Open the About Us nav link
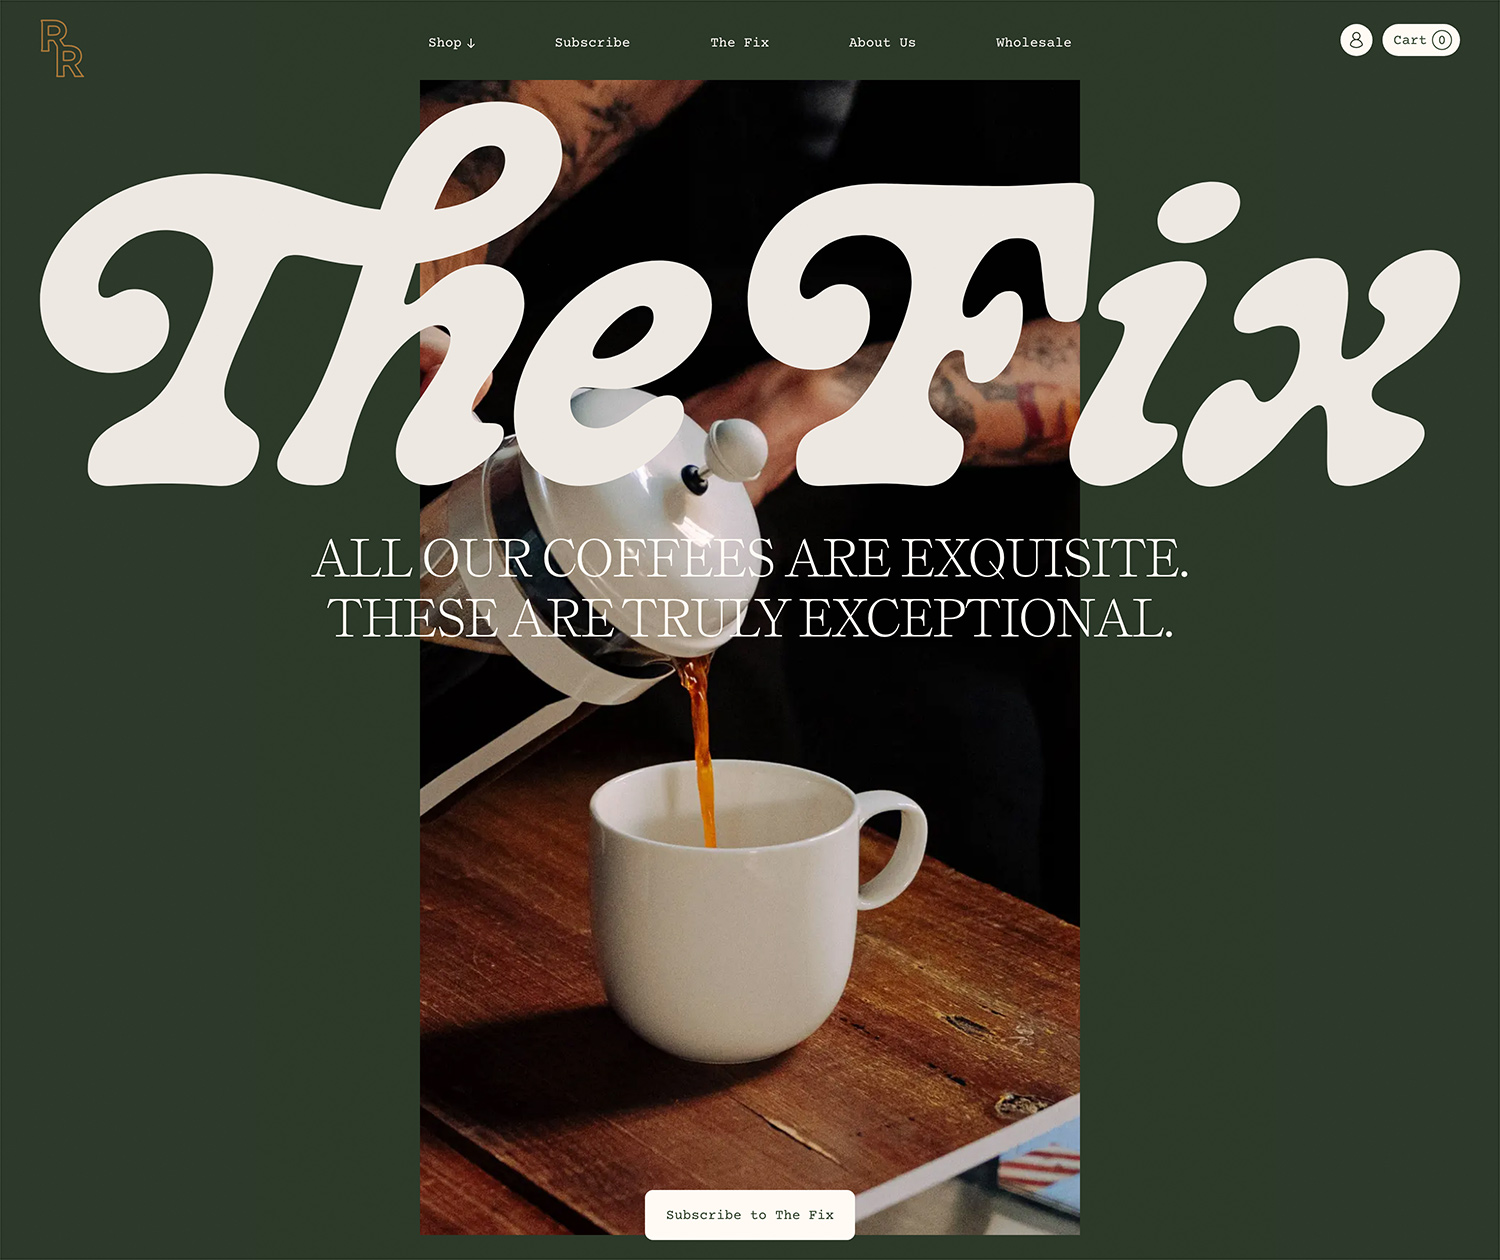 pyautogui.click(x=882, y=42)
